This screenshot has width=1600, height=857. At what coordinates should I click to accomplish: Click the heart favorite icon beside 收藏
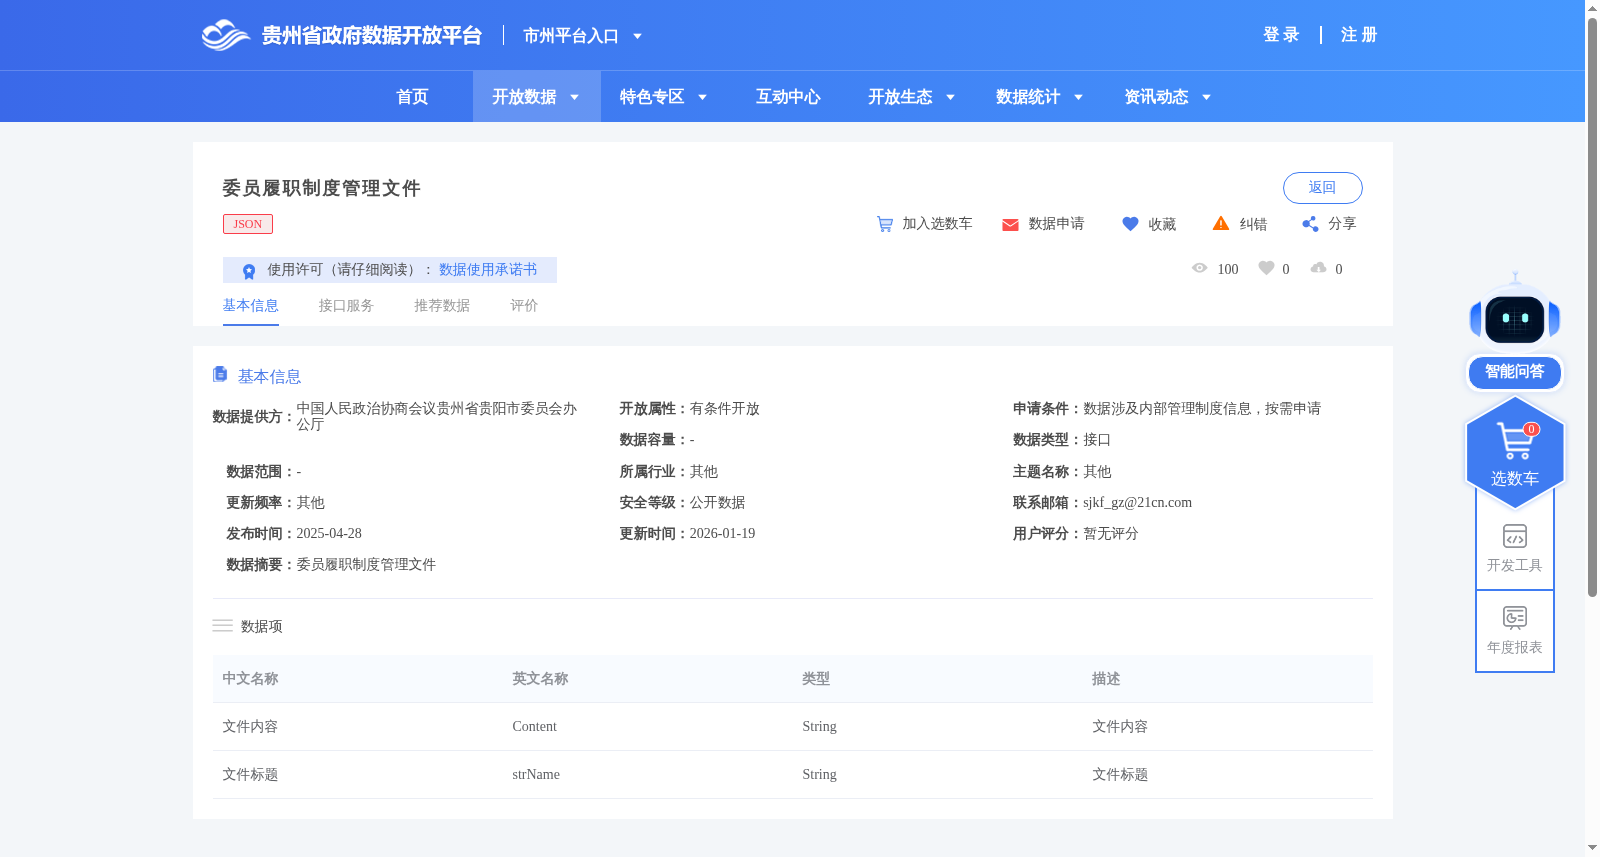(x=1130, y=224)
